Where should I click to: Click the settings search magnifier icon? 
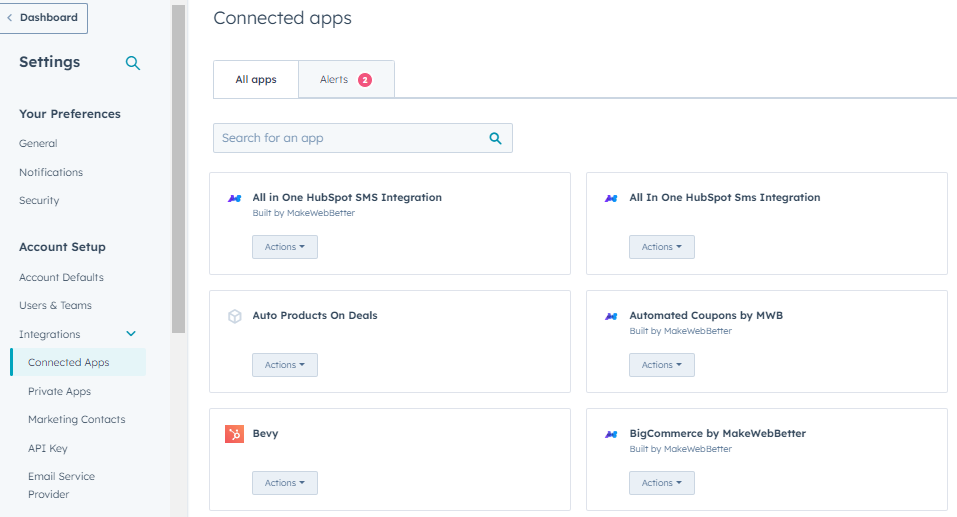(x=133, y=63)
